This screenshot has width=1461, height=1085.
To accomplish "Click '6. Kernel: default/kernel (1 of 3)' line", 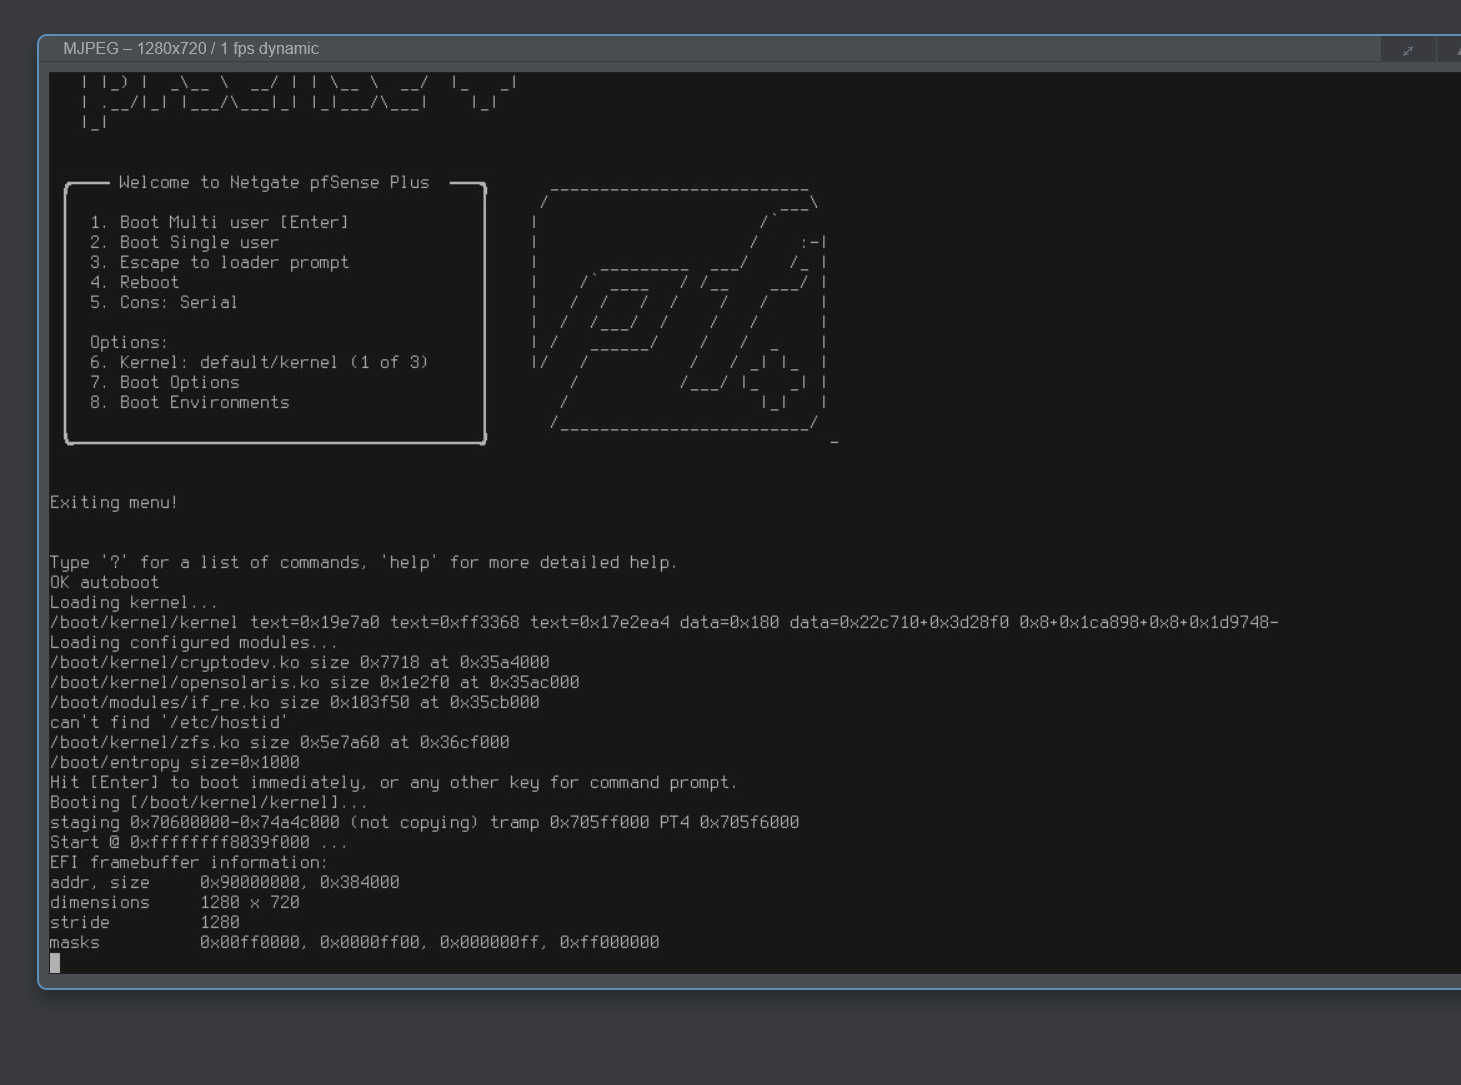I will pos(259,362).
